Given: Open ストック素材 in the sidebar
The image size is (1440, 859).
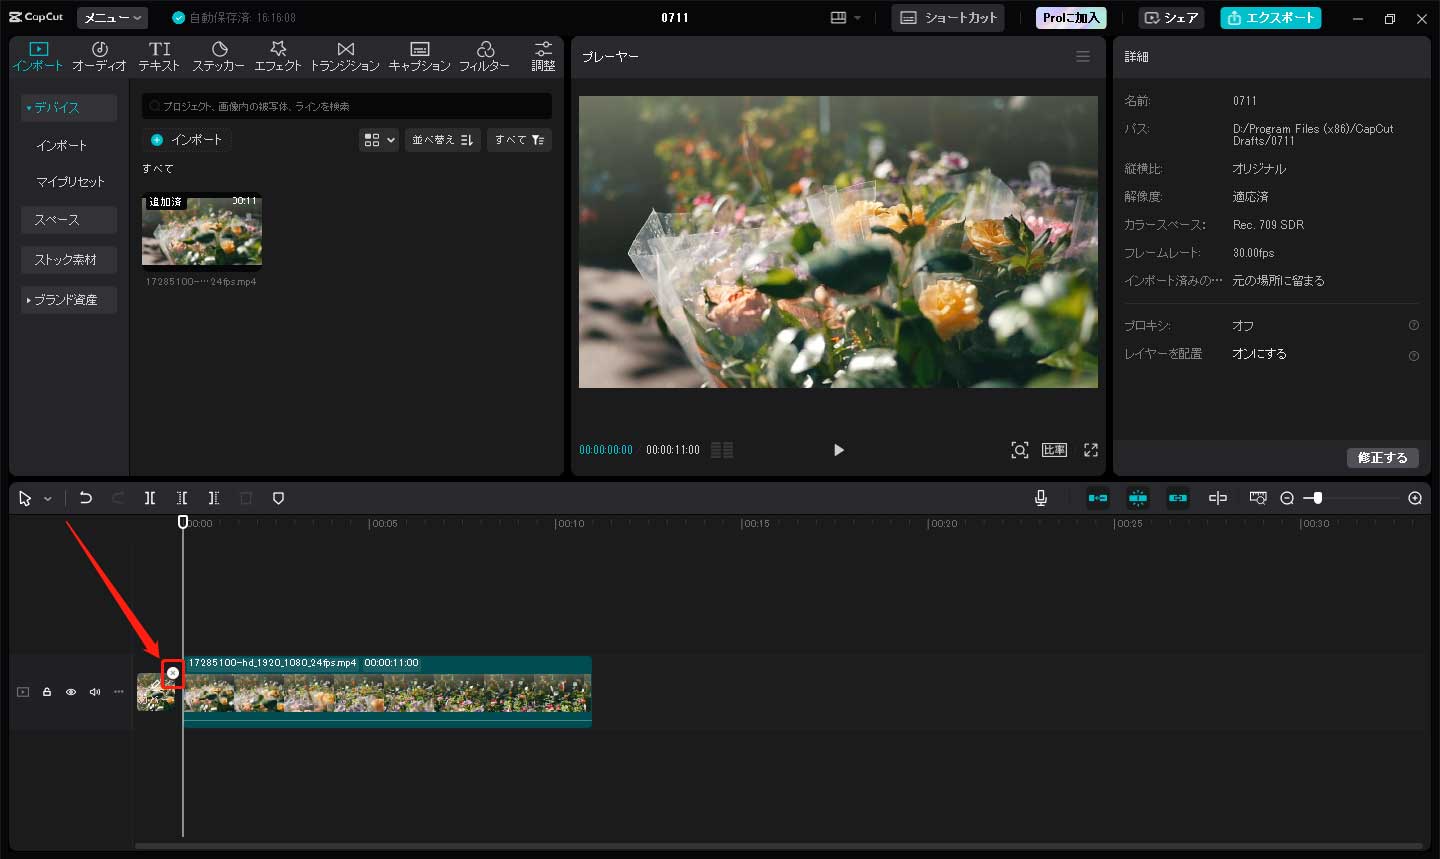Looking at the screenshot, I should click(69, 260).
